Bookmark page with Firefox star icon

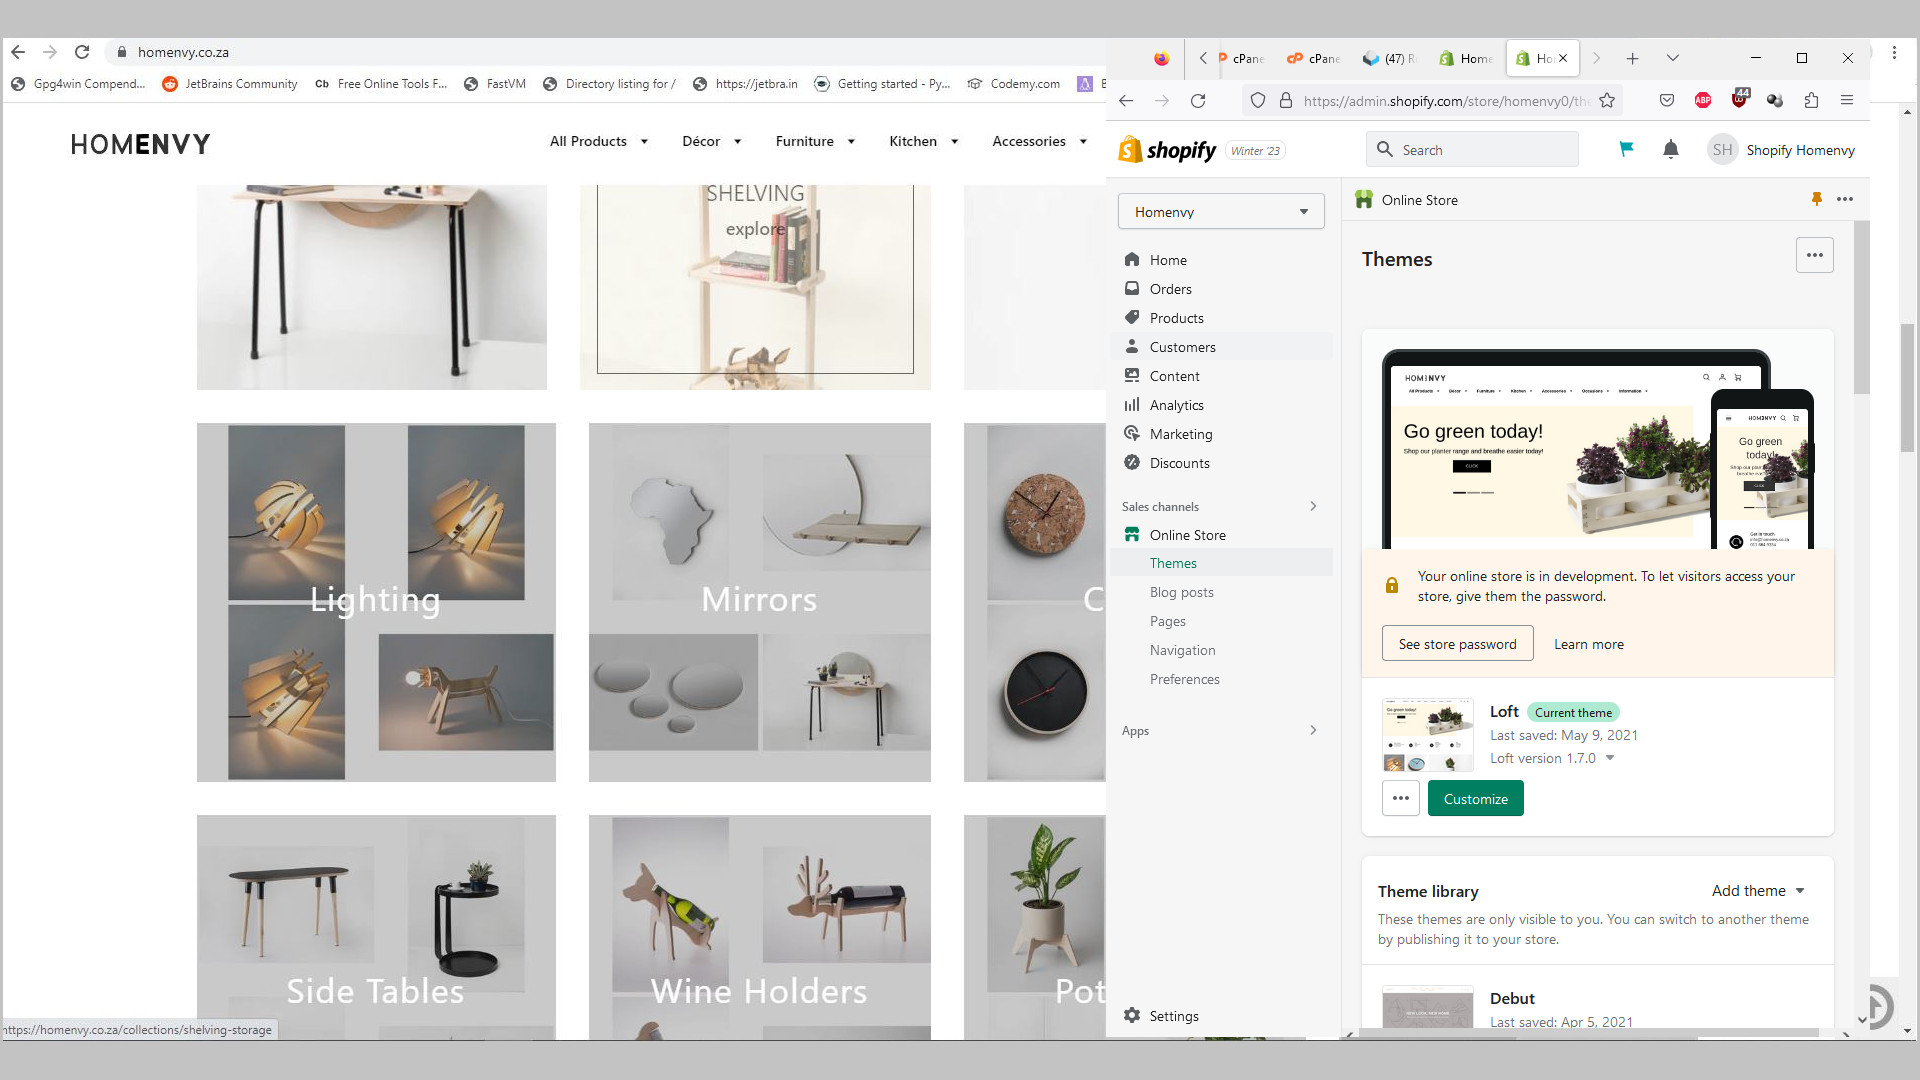(x=1607, y=100)
